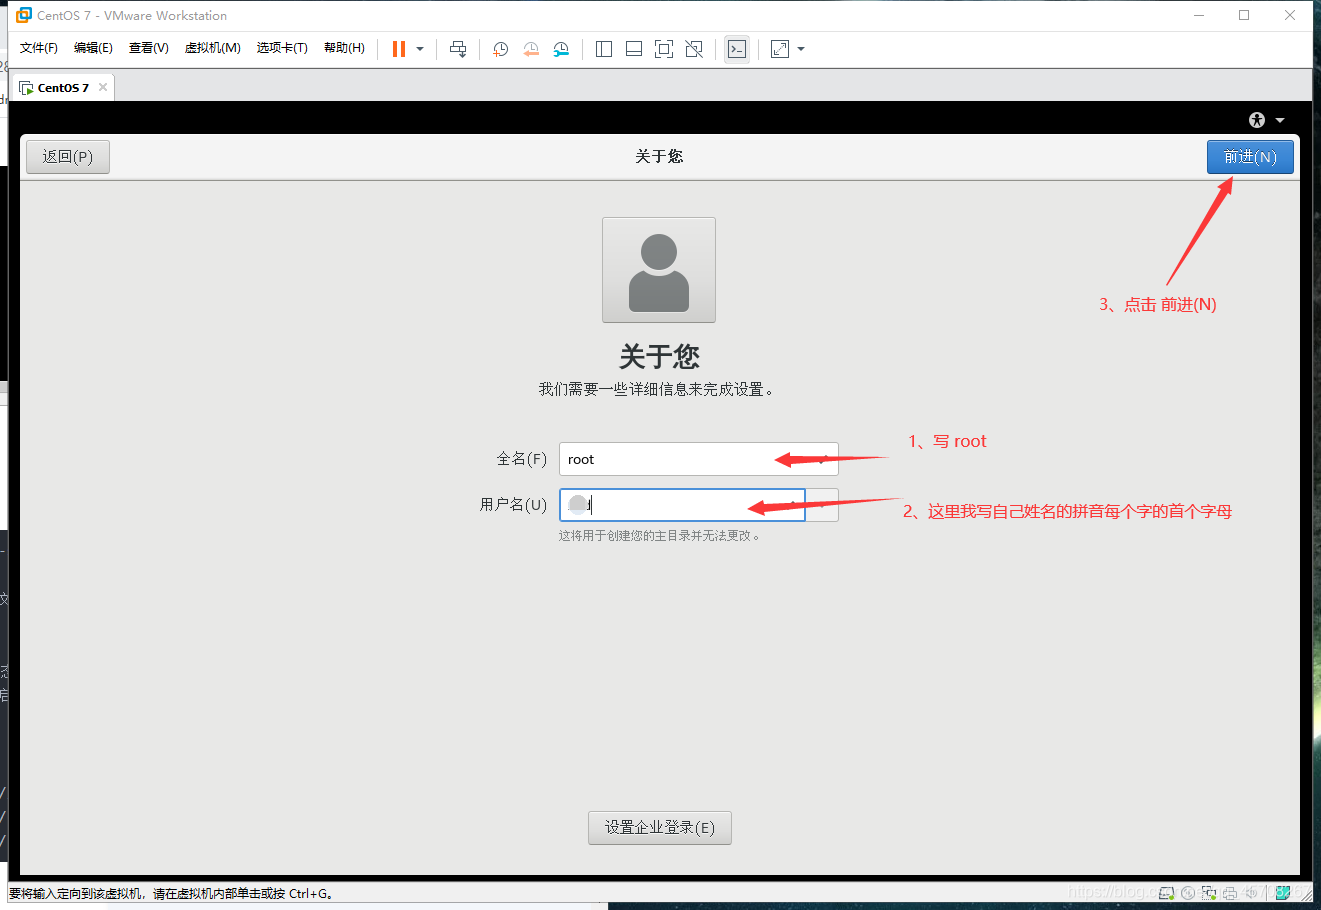Open the stretch mode dropdown arrow
This screenshot has height=910, width=1321.
coord(800,48)
